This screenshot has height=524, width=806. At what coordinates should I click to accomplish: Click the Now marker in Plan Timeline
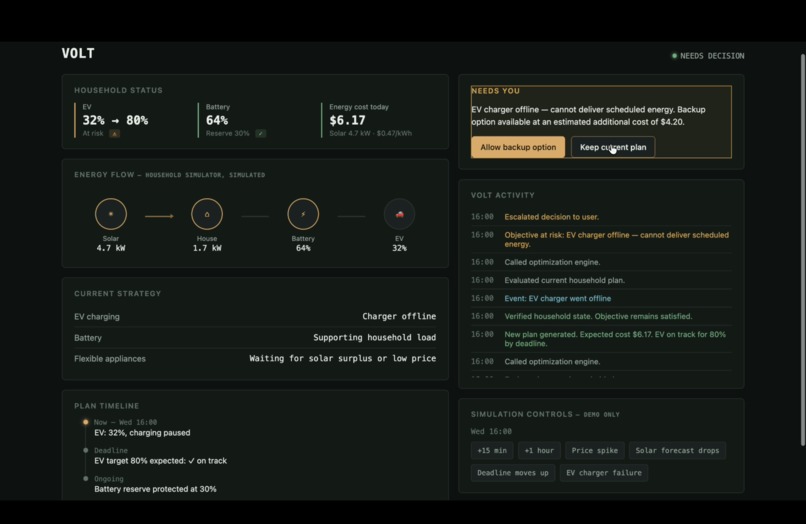(x=85, y=422)
